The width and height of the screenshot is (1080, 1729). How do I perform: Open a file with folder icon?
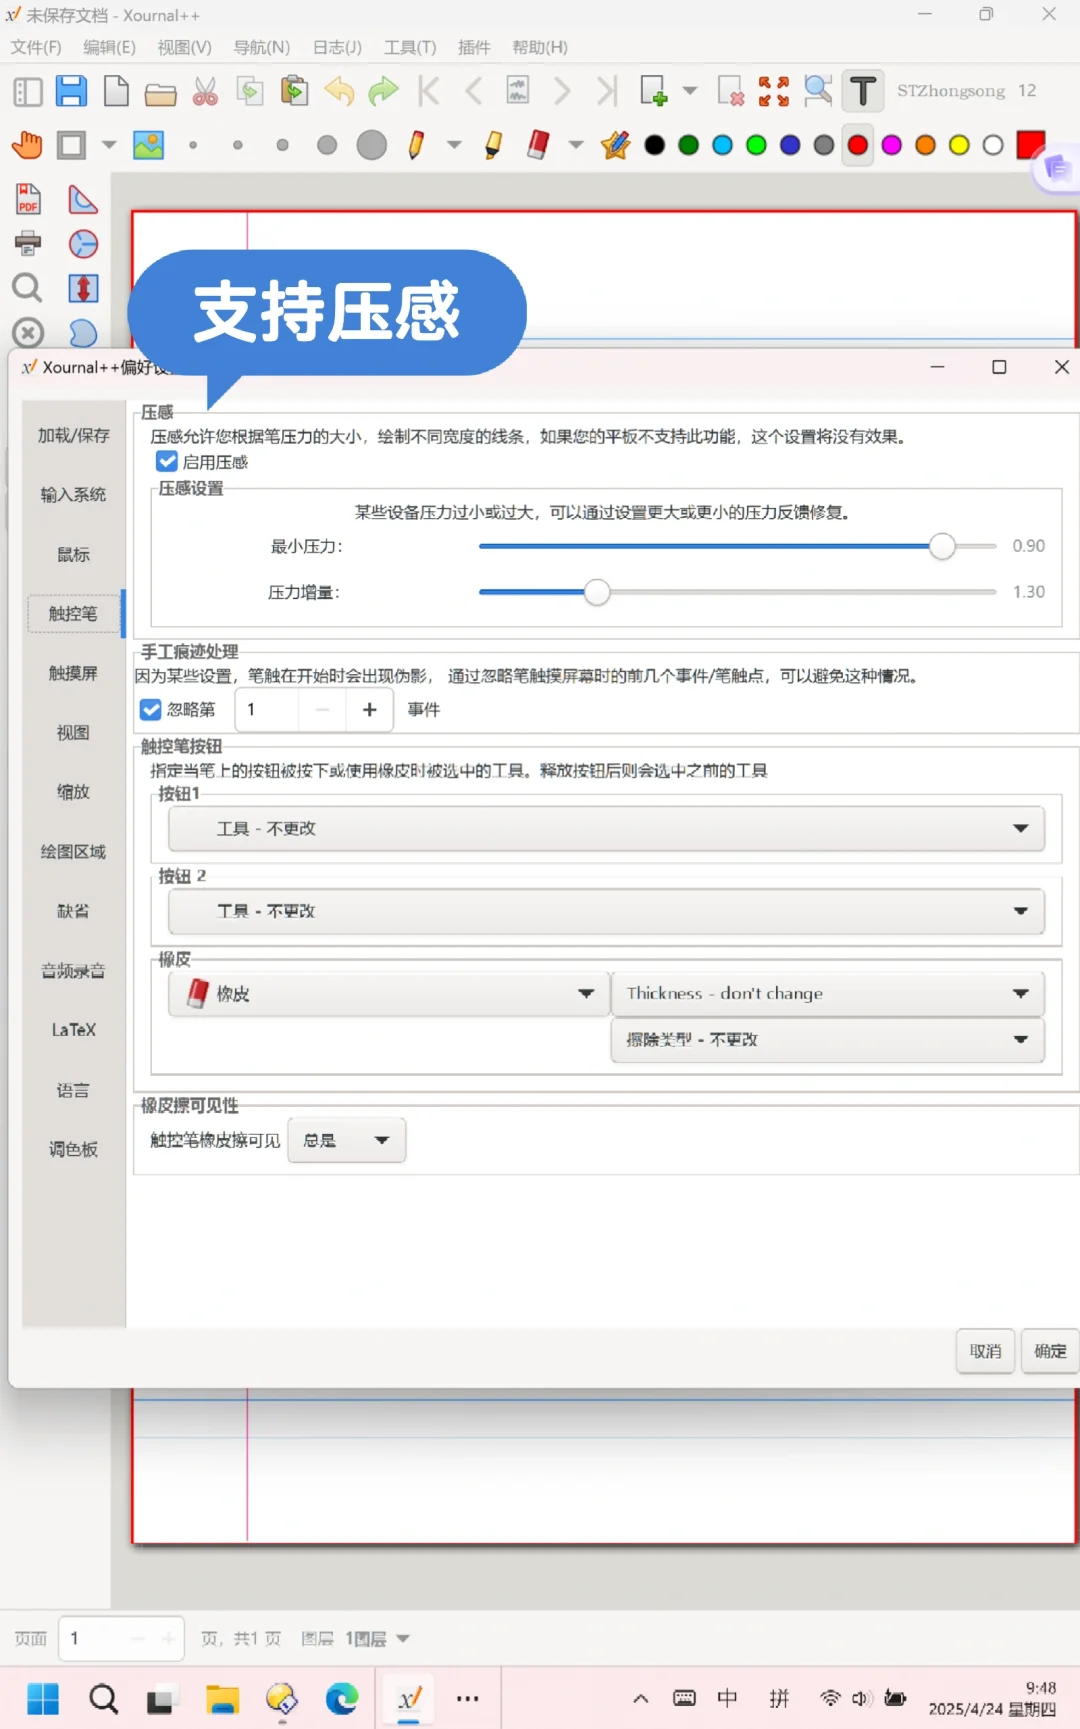point(160,94)
